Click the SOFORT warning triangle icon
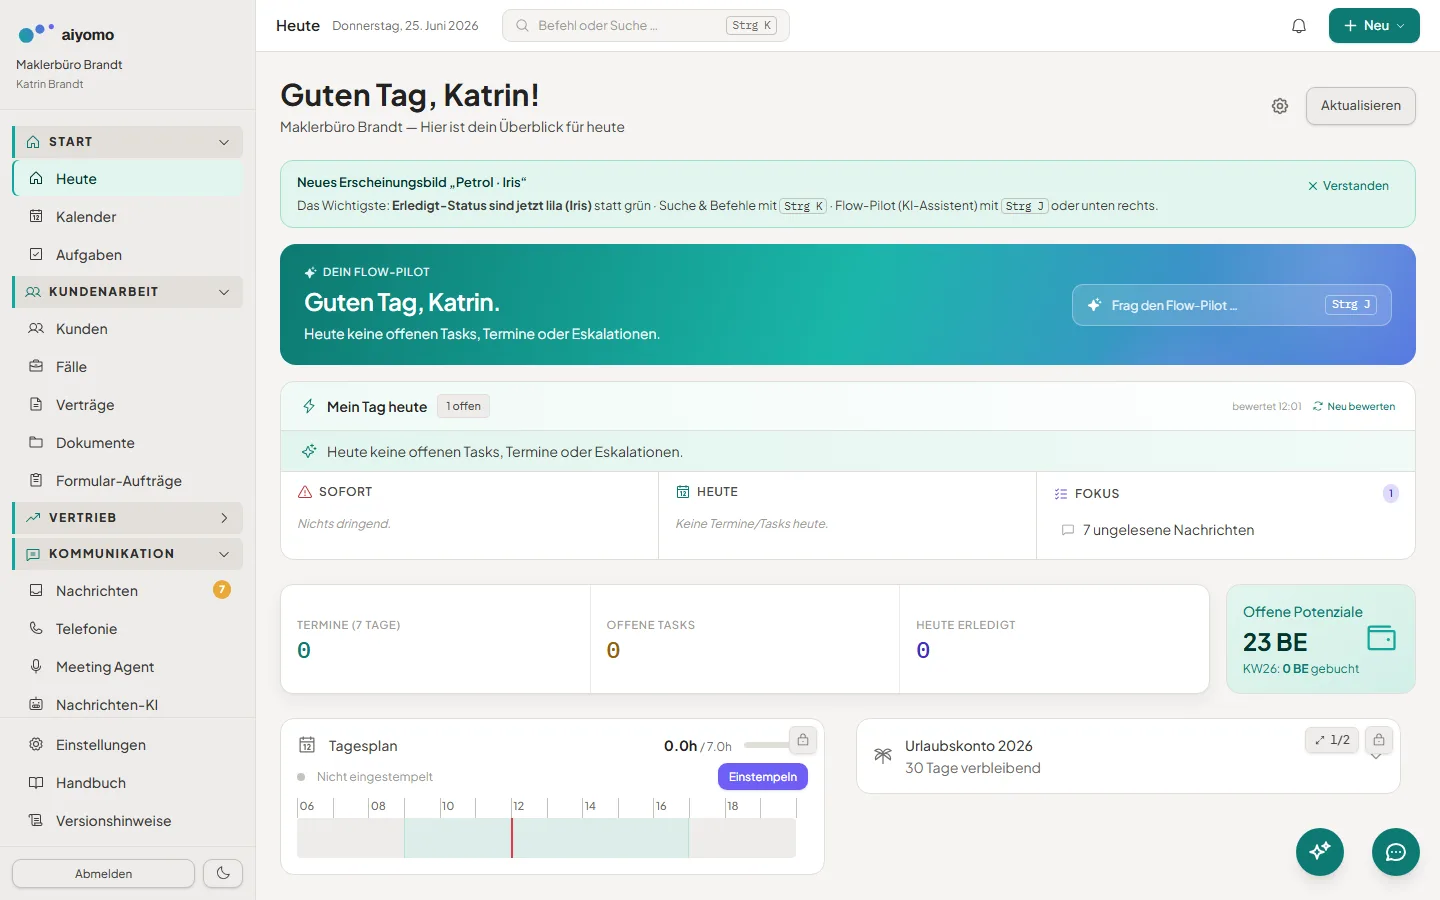 pos(305,492)
